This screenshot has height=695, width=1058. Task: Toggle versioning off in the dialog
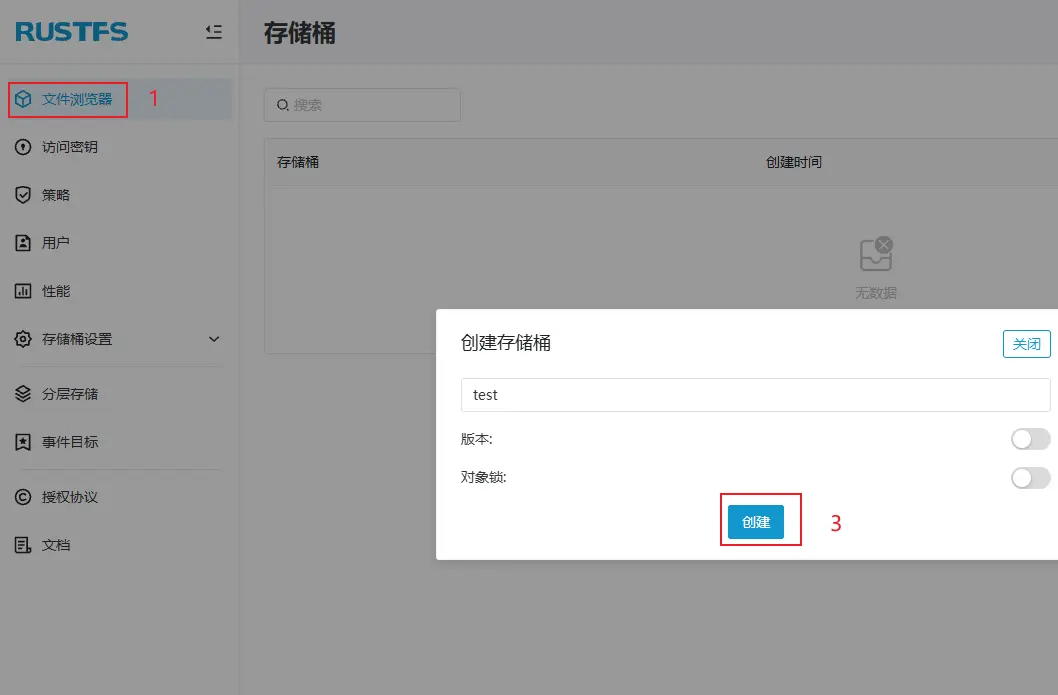coord(1030,438)
